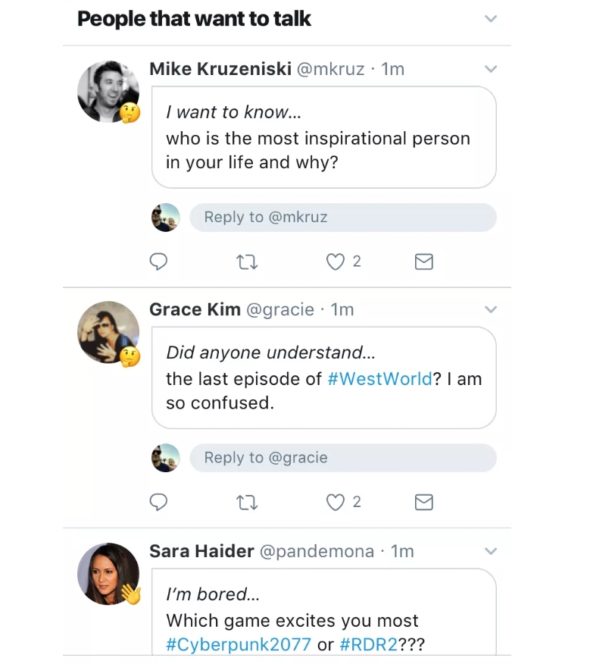Screen dimensions: 612x664
Task: Reply icon on Mike Kruzeniski's tweet
Action: pyautogui.click(x=158, y=262)
